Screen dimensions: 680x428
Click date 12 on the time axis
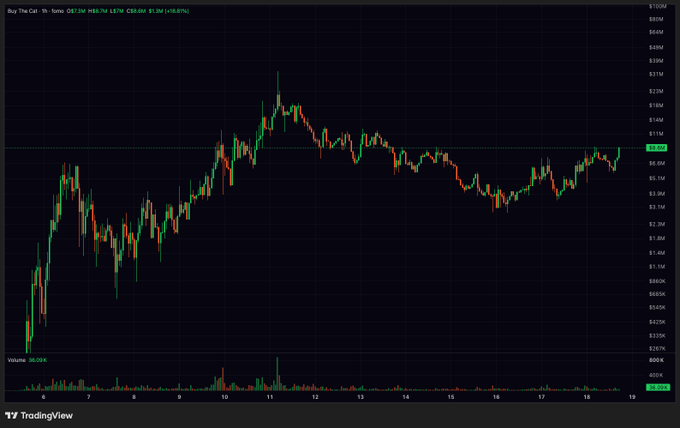tap(315, 397)
